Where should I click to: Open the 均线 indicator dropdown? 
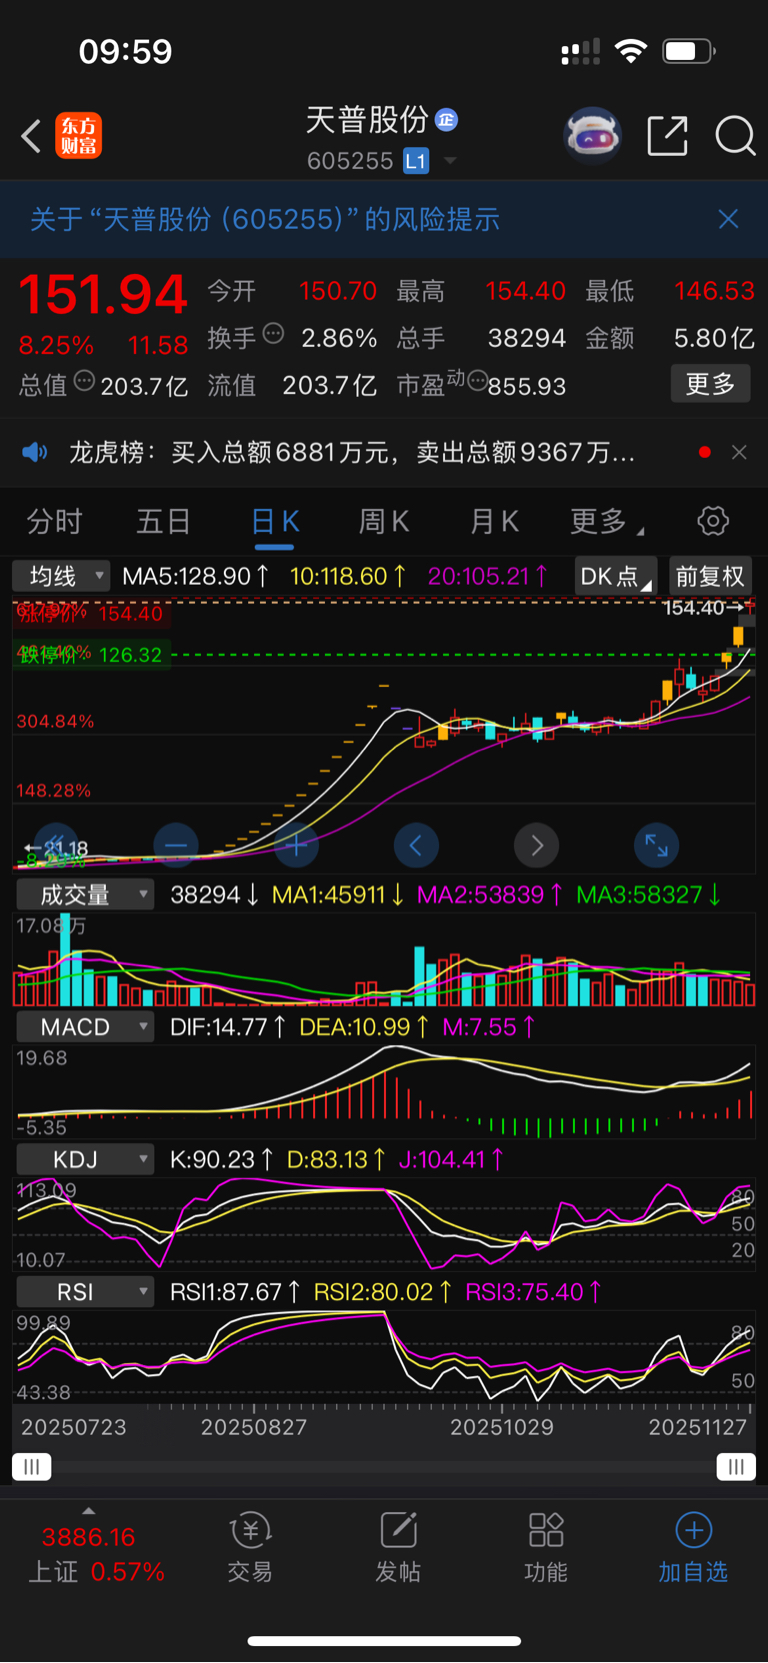(x=60, y=576)
